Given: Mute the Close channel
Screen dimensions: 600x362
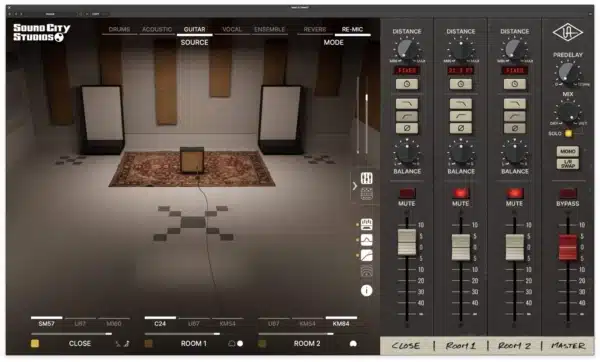Looking at the screenshot, I should click(x=407, y=192).
